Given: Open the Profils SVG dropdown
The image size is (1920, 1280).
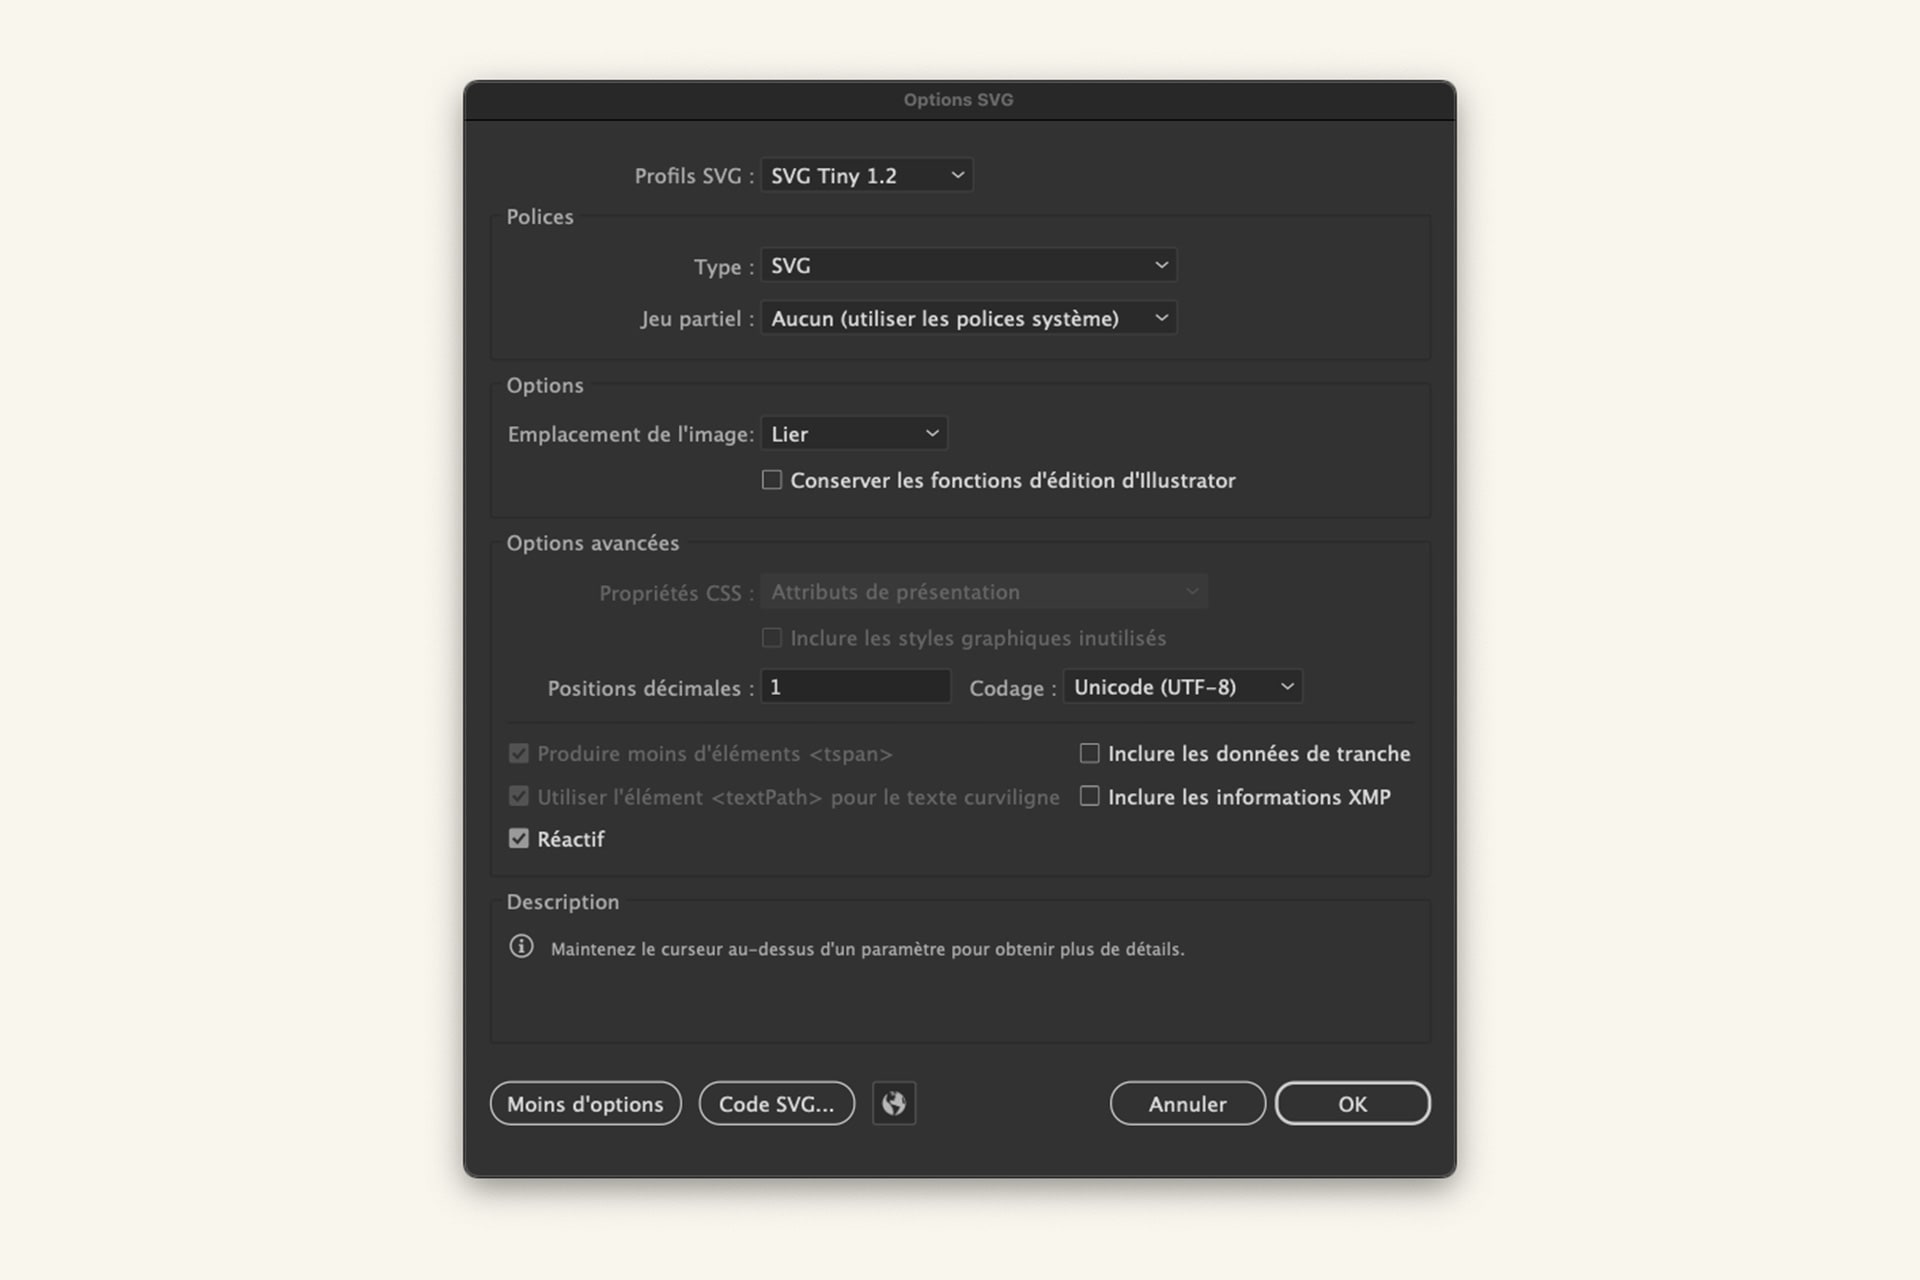Looking at the screenshot, I should pos(866,176).
